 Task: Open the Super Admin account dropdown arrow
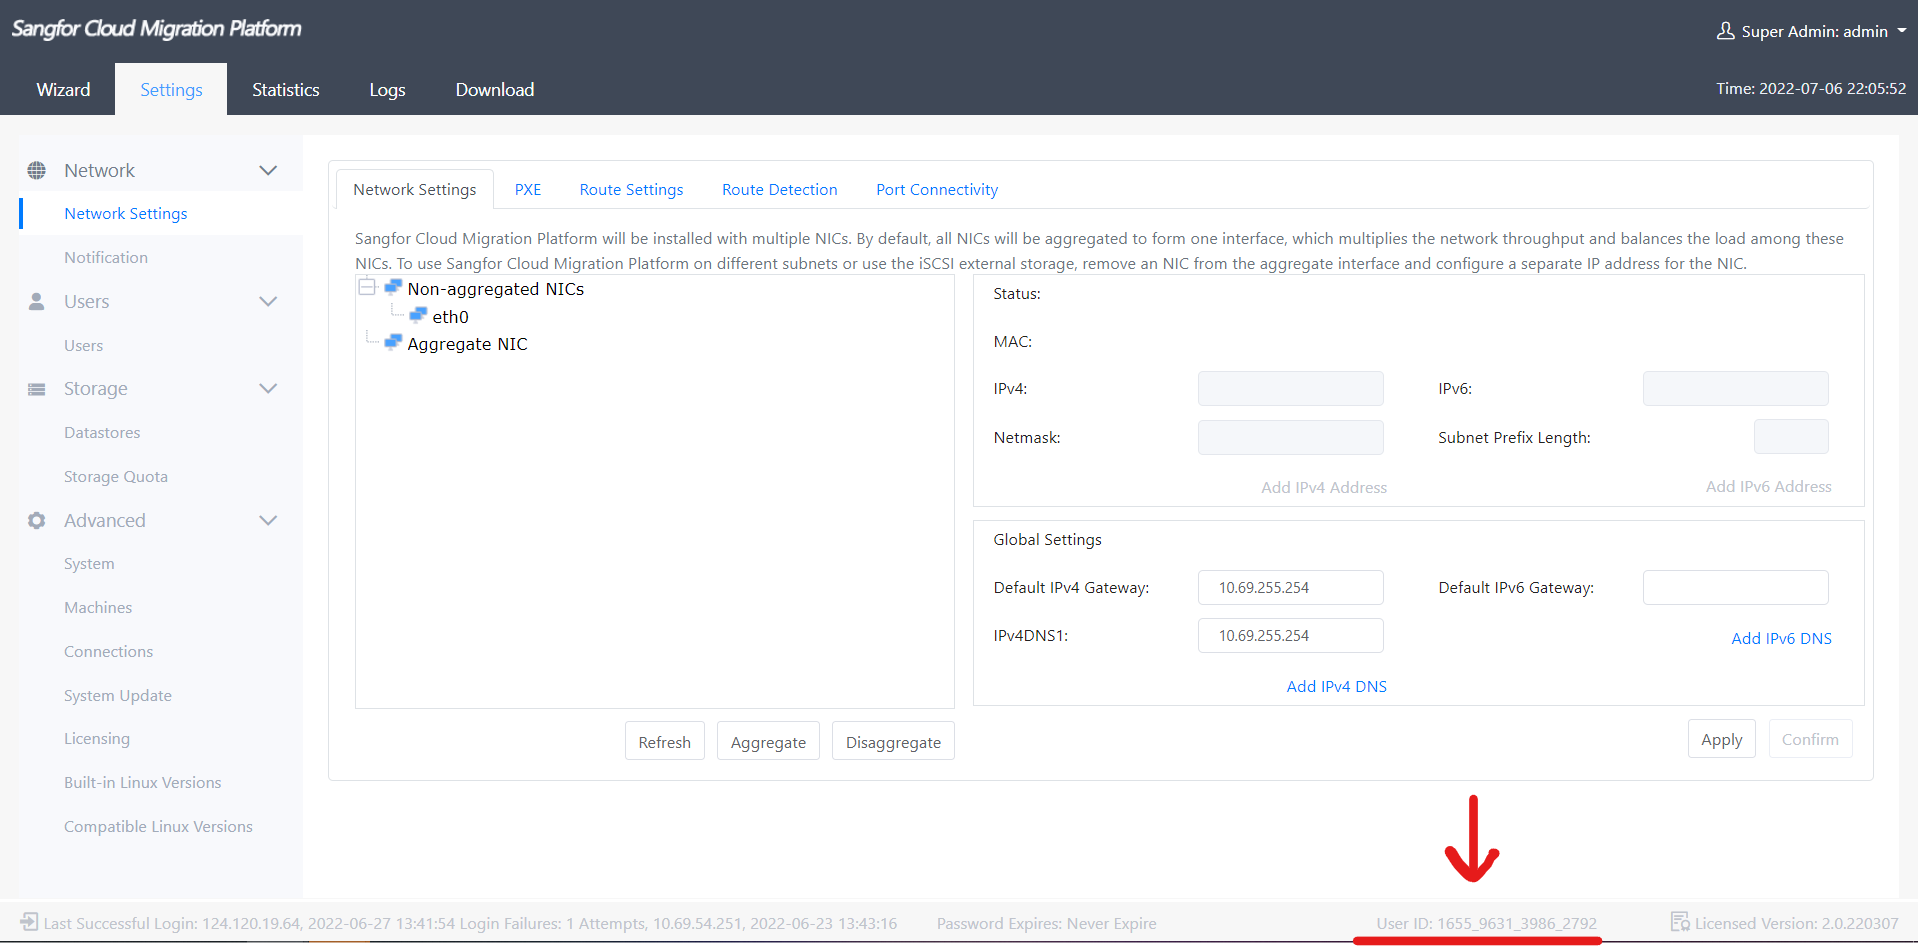(1902, 31)
